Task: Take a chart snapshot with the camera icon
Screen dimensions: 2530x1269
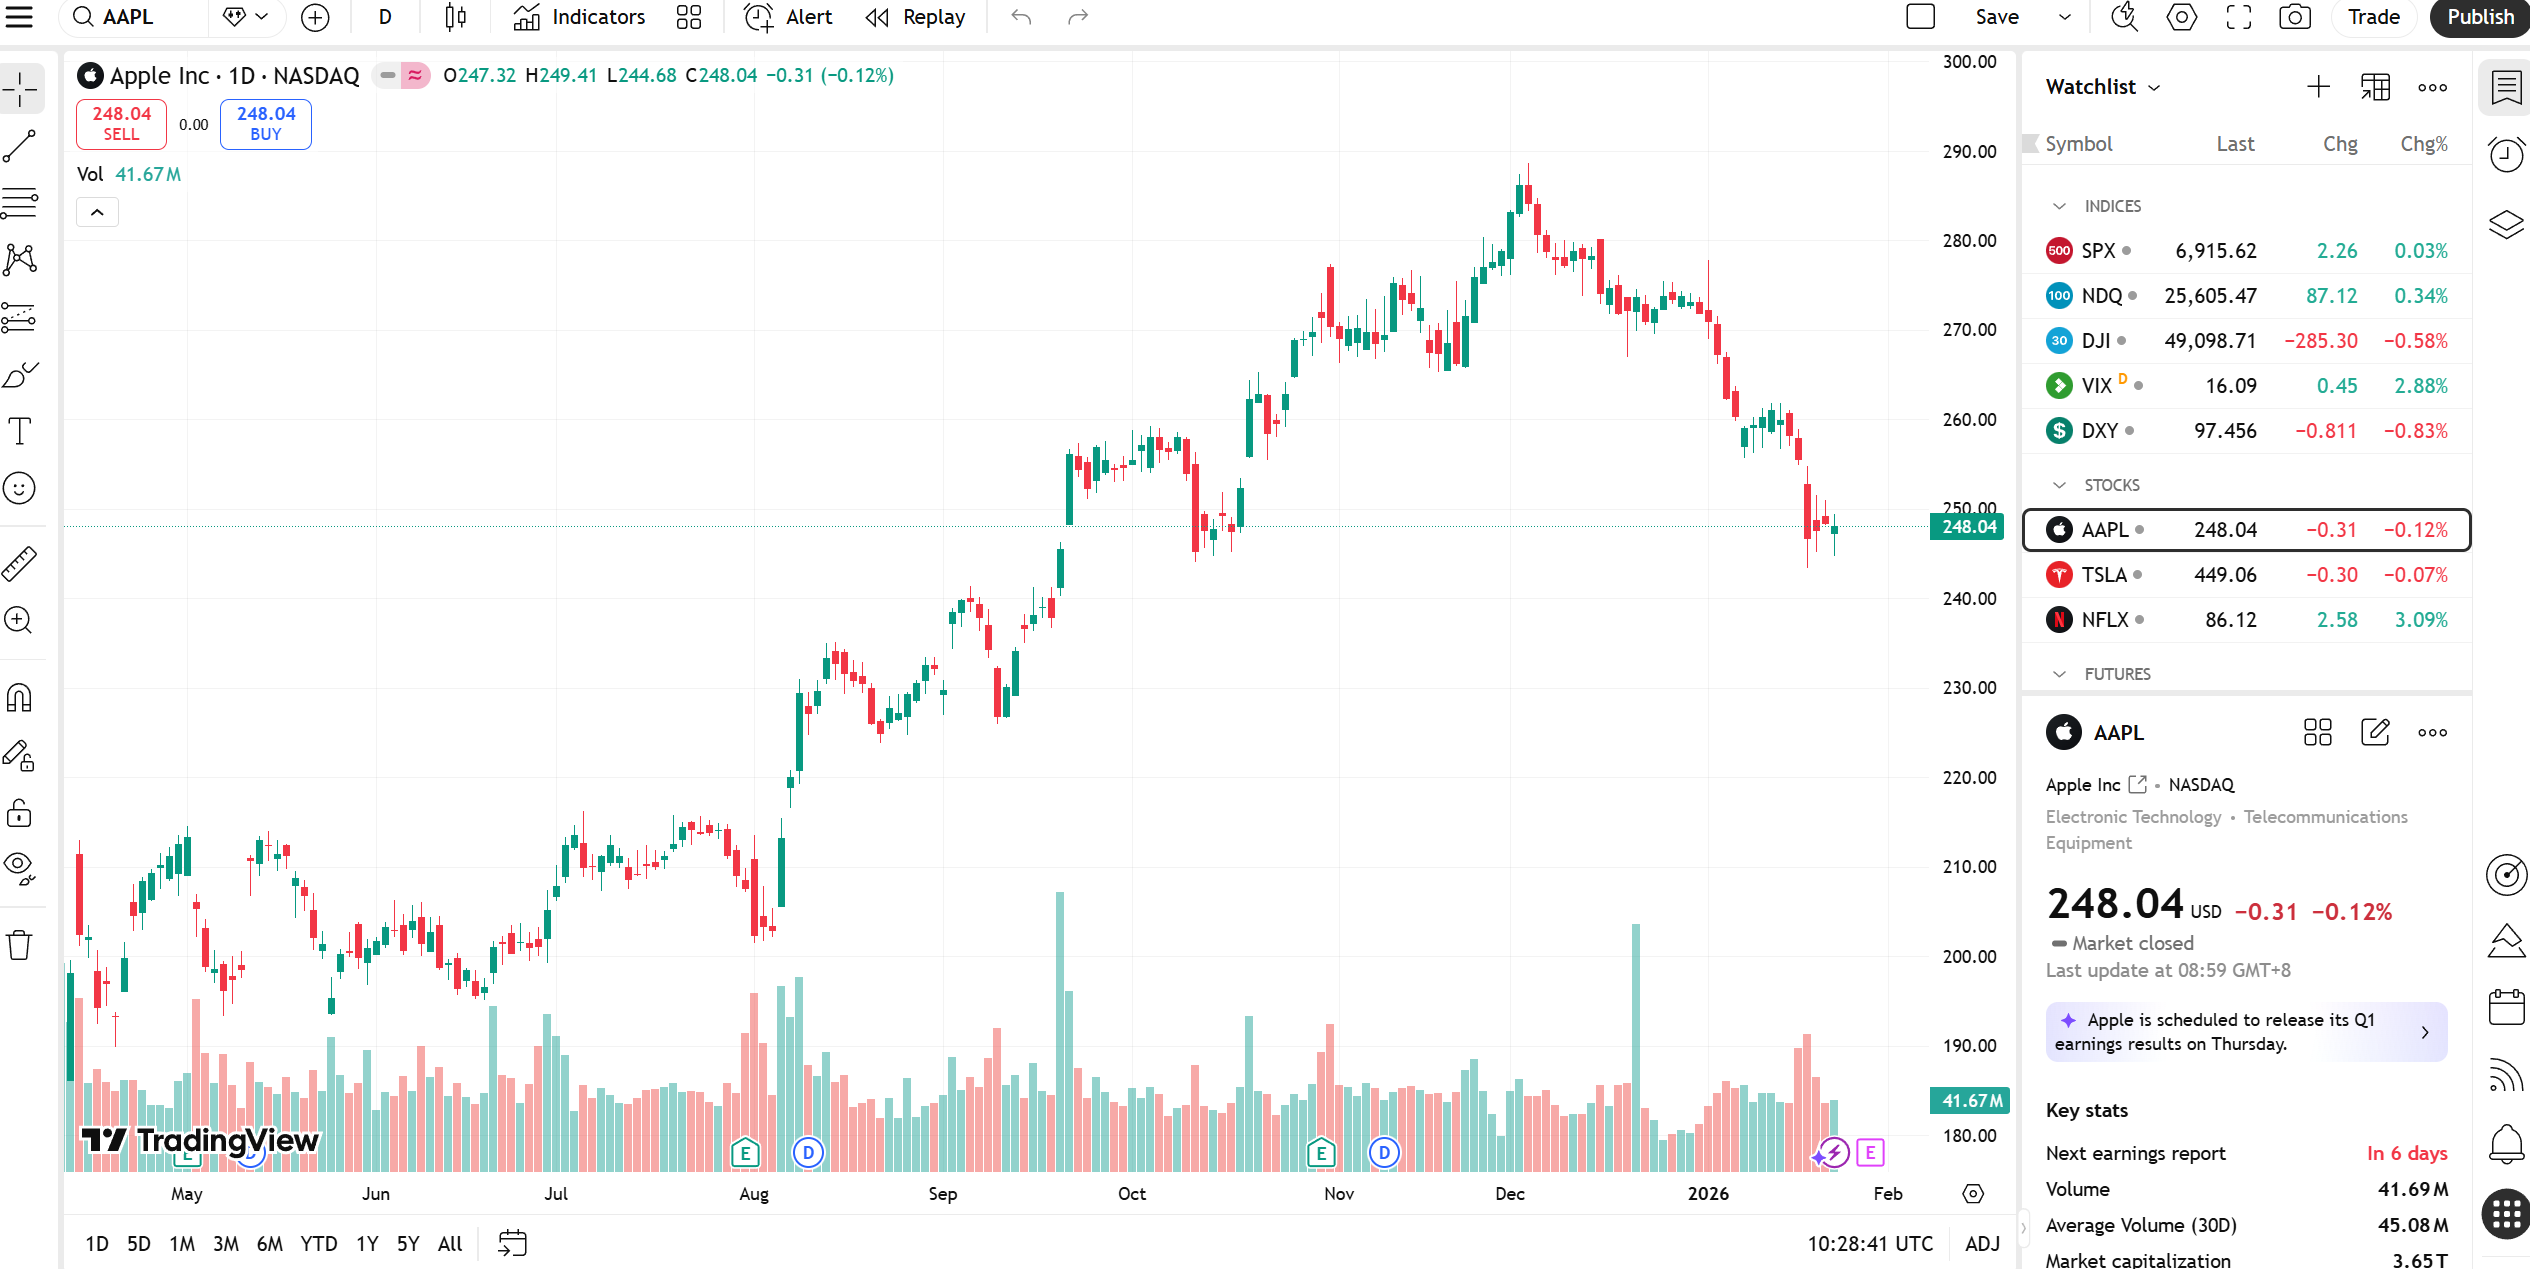Action: tap(2295, 17)
